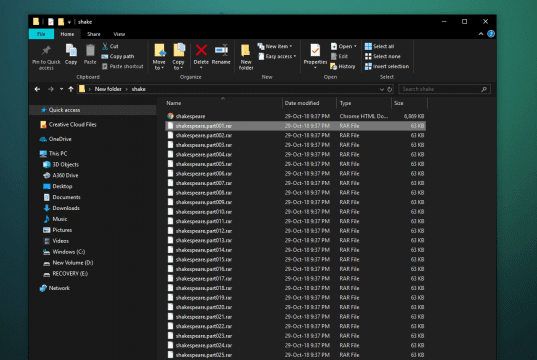This screenshot has height=360, width=537.
Task: Select the shakespeare Chrome HTML file
Action: (x=295, y=116)
